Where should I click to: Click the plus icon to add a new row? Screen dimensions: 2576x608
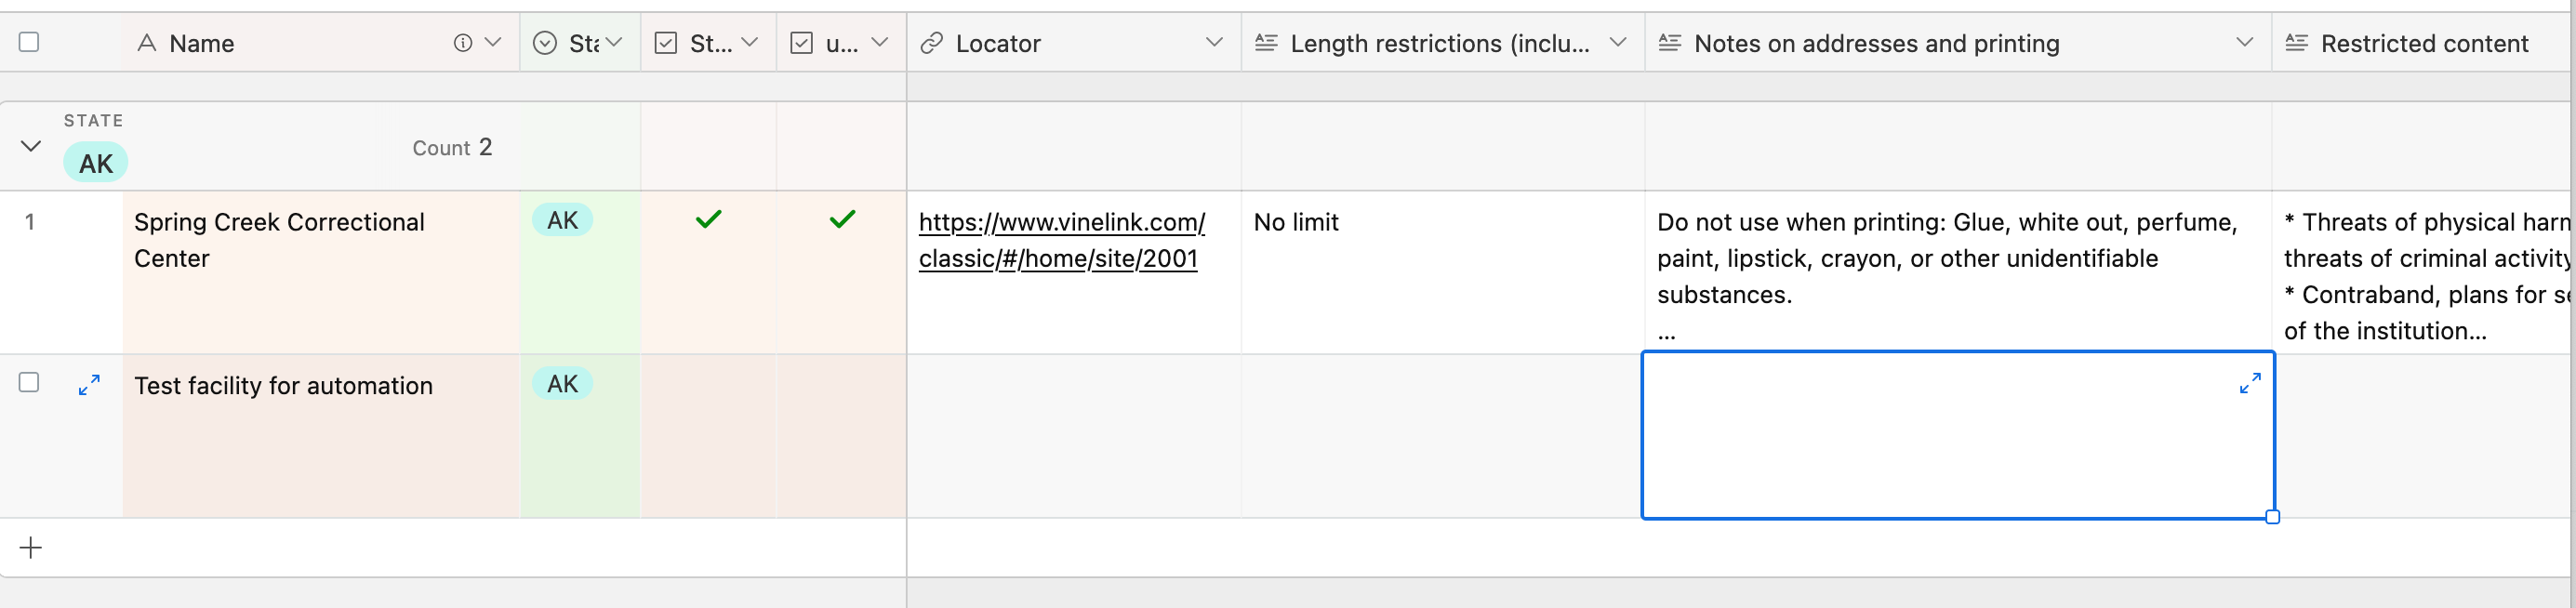coord(31,548)
